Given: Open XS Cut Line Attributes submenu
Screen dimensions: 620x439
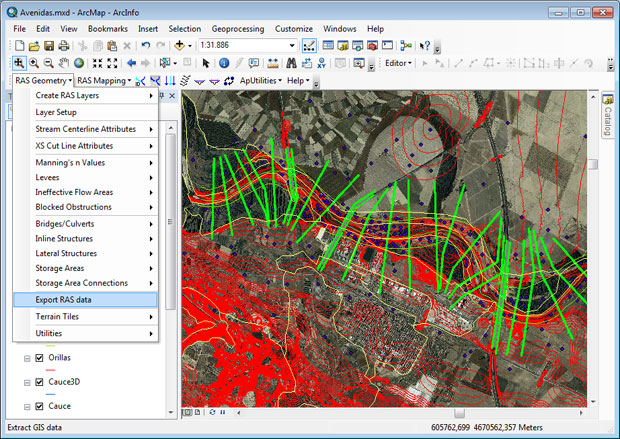Looking at the screenshot, I should 85,146.
